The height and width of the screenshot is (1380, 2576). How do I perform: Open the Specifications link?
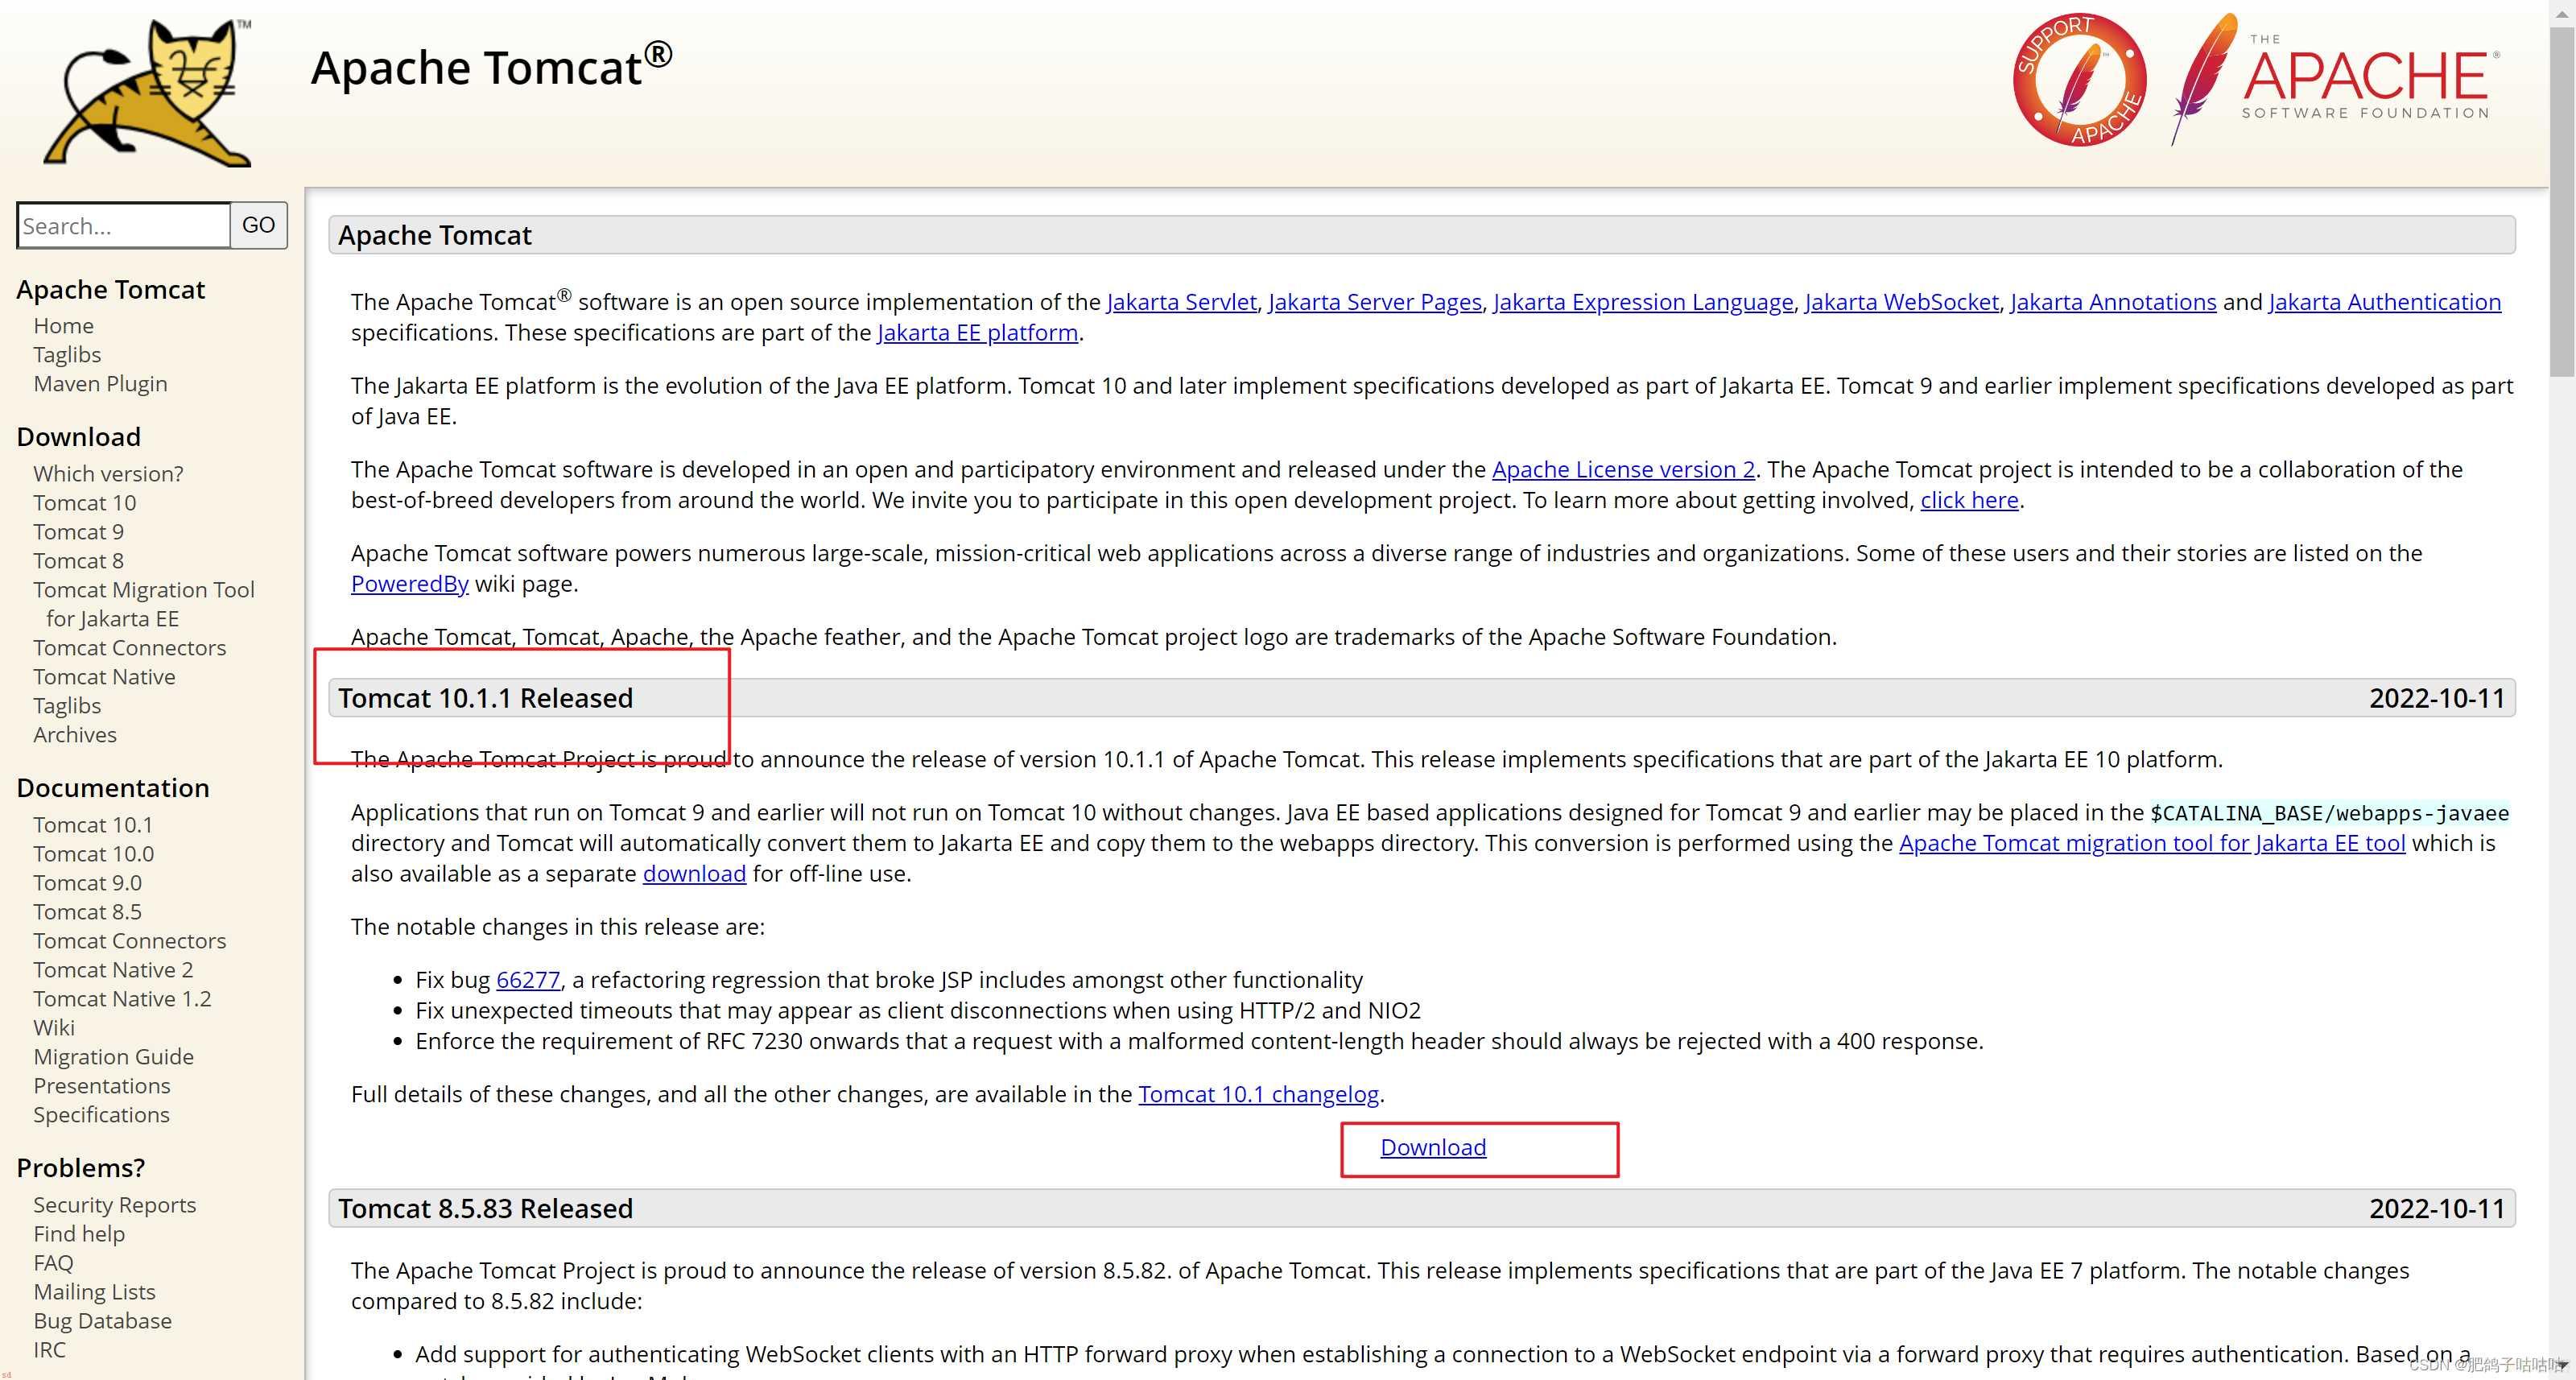[101, 1115]
